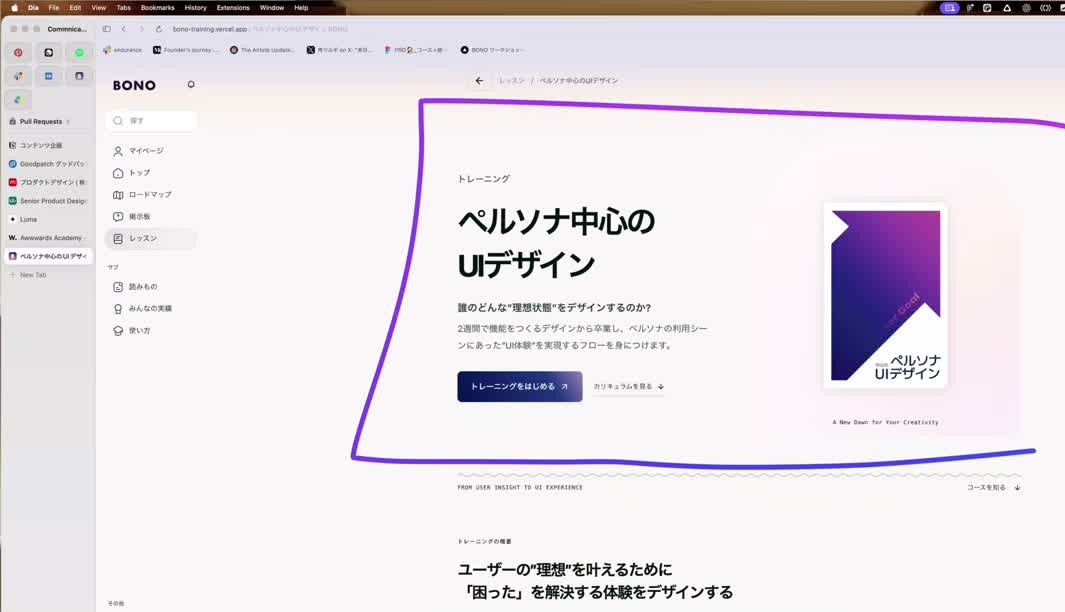Open the Founder's journey bookmark
The image size is (1065, 612).
point(186,50)
